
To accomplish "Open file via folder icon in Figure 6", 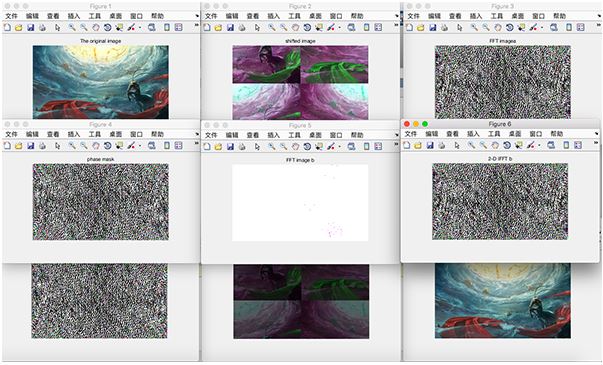I will (x=418, y=145).
